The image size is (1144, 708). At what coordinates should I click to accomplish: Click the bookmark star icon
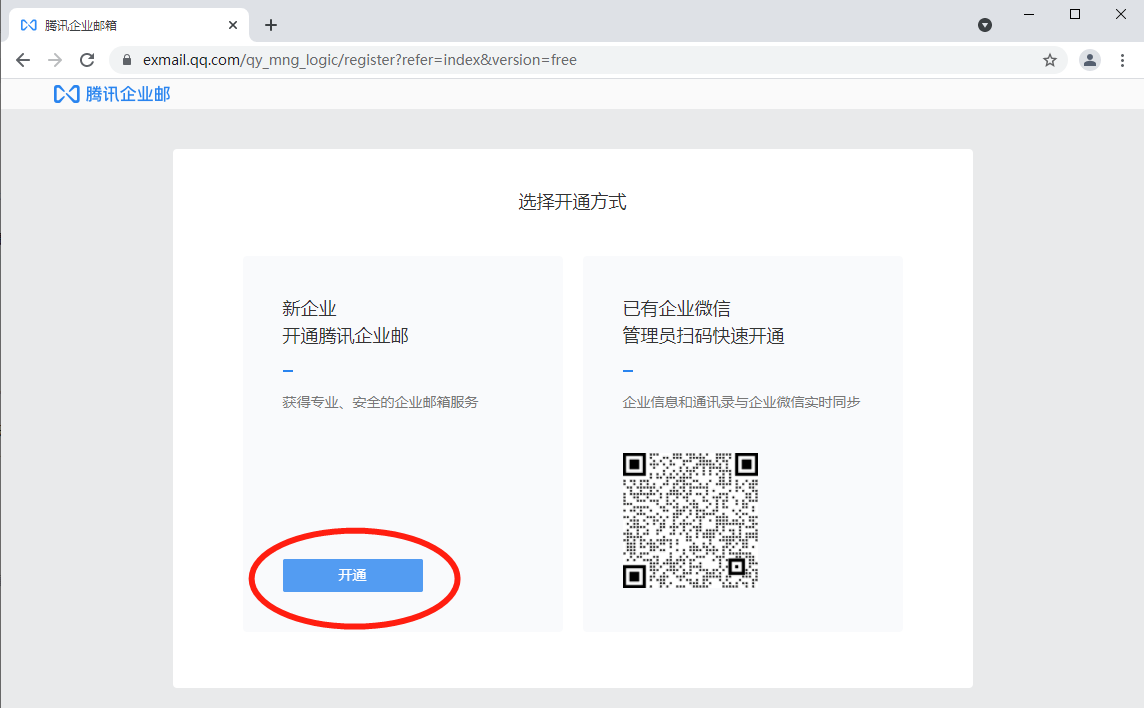1050,60
